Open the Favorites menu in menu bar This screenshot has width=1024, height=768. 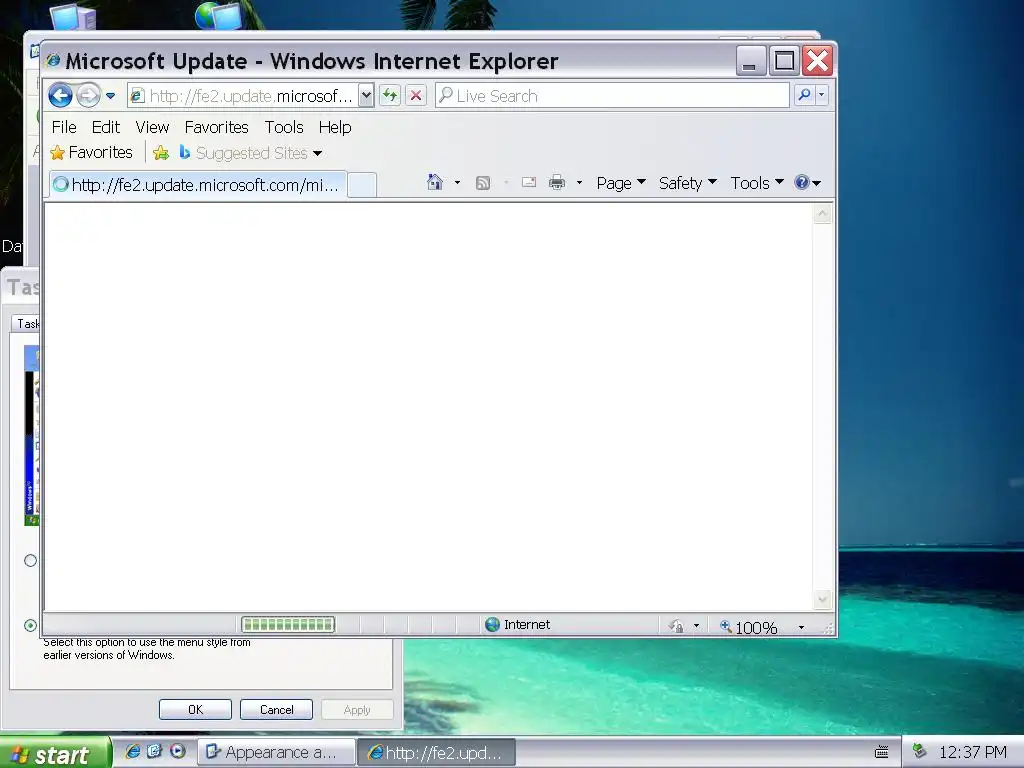coord(216,127)
